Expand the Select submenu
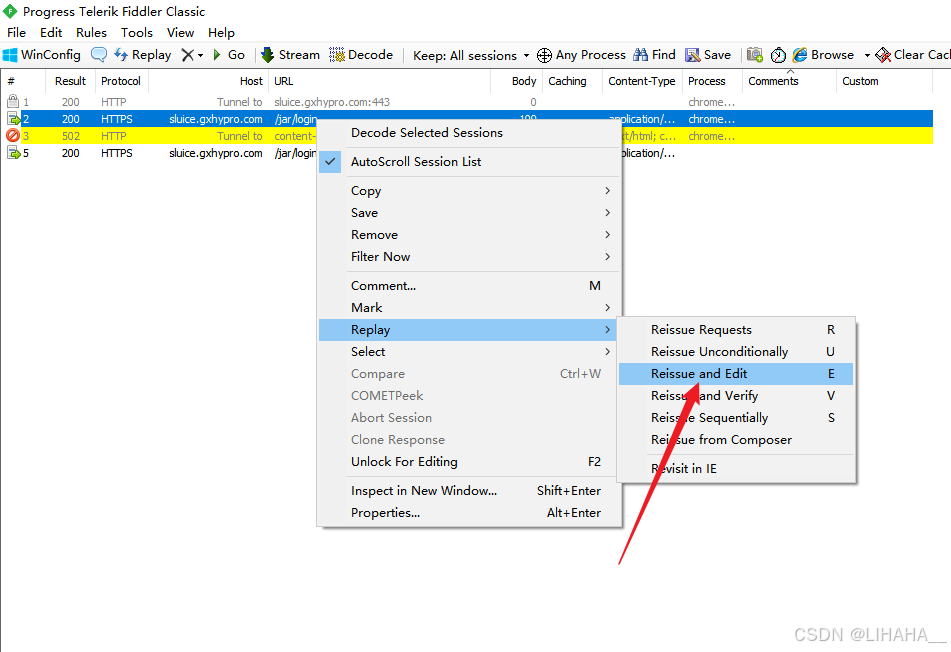The image size is (951, 652). pyautogui.click(x=470, y=352)
